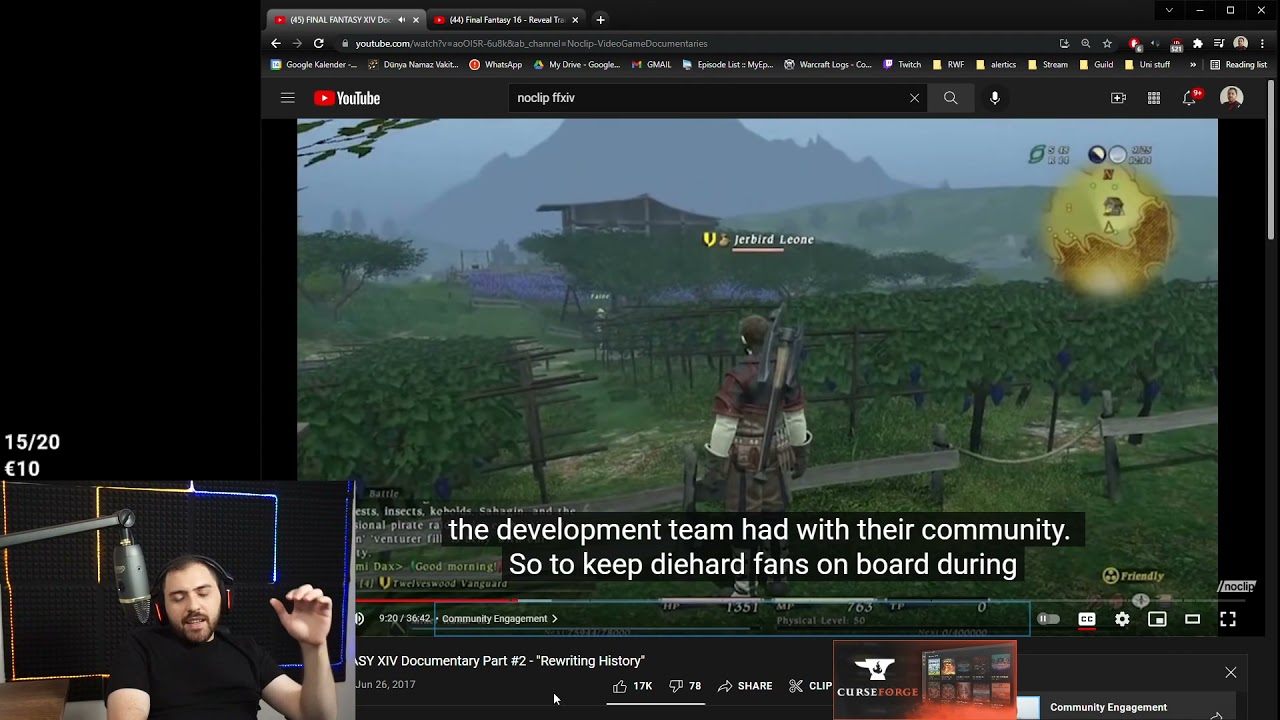Expand the Community Engagement chapter in the player

[x=500, y=619]
